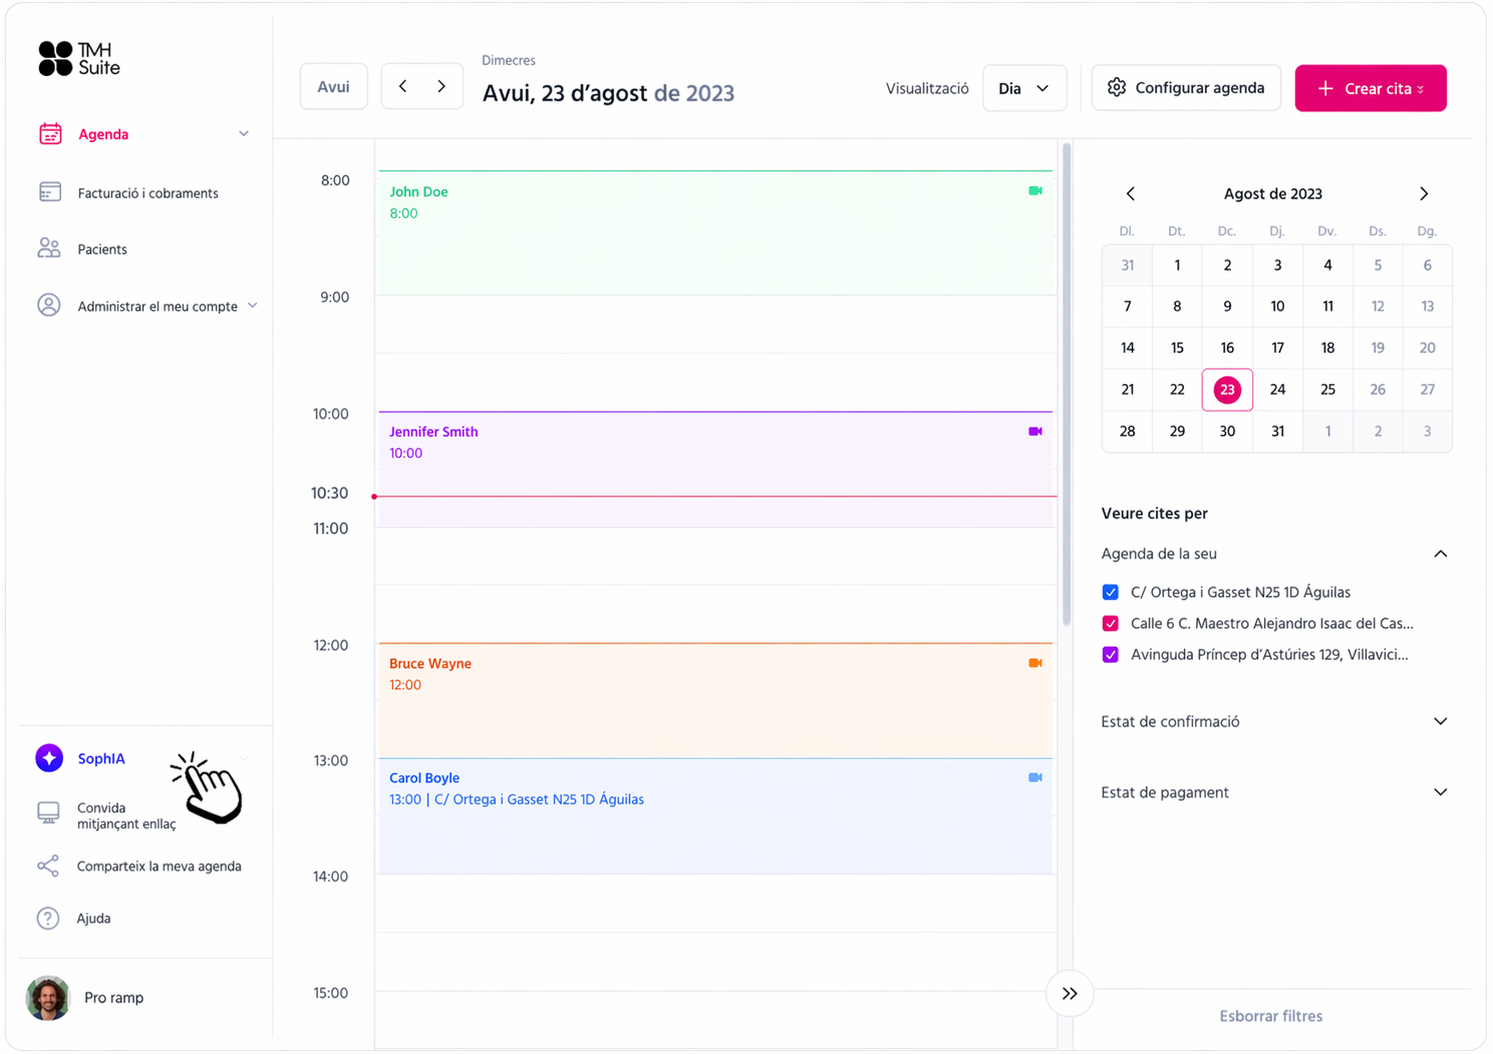Click the Pacients people icon
Screen dimensions: 1493x1054
49,249
